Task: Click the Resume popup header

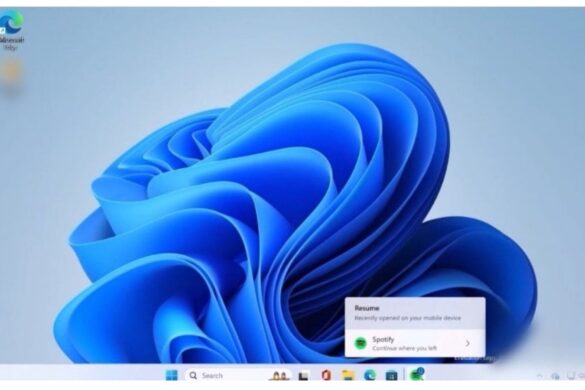Action: coord(415,313)
